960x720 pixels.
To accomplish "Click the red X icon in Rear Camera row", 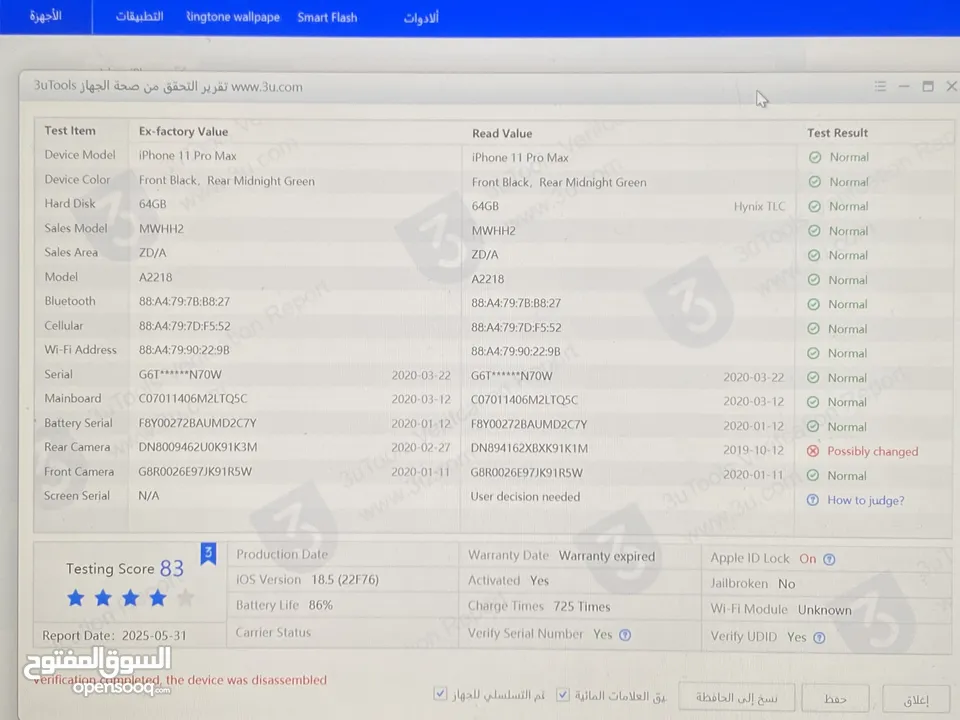I will pyautogui.click(x=812, y=451).
